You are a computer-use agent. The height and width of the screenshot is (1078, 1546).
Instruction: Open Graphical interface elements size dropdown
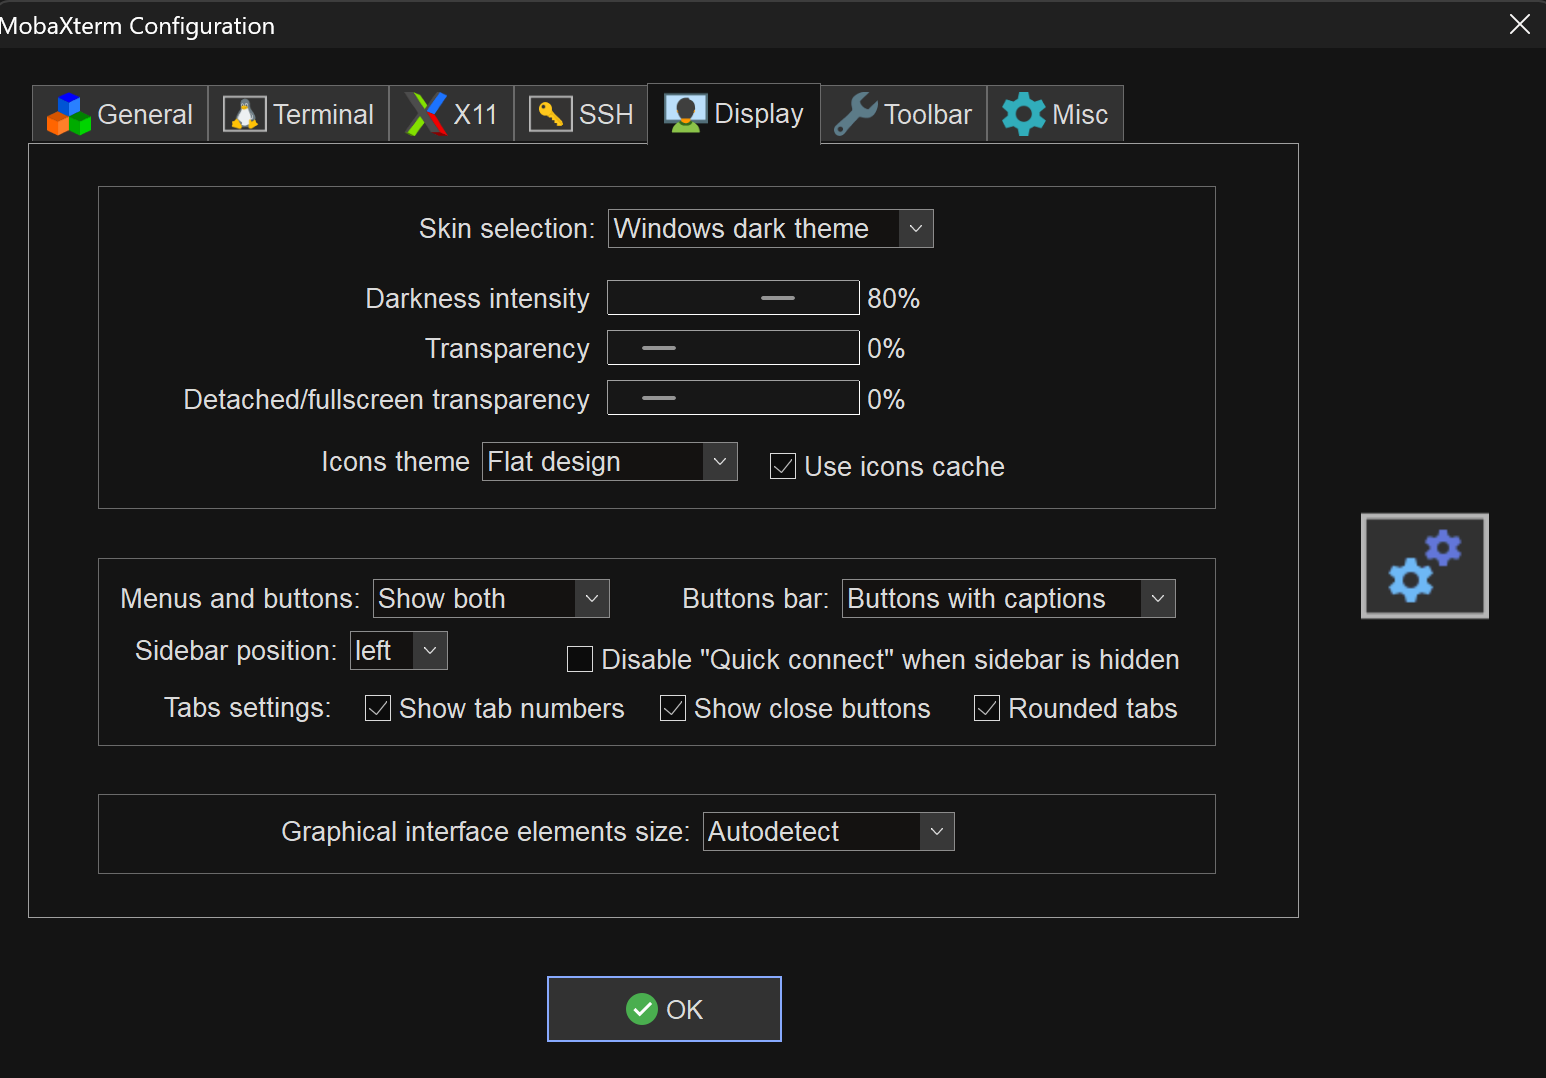point(829,832)
